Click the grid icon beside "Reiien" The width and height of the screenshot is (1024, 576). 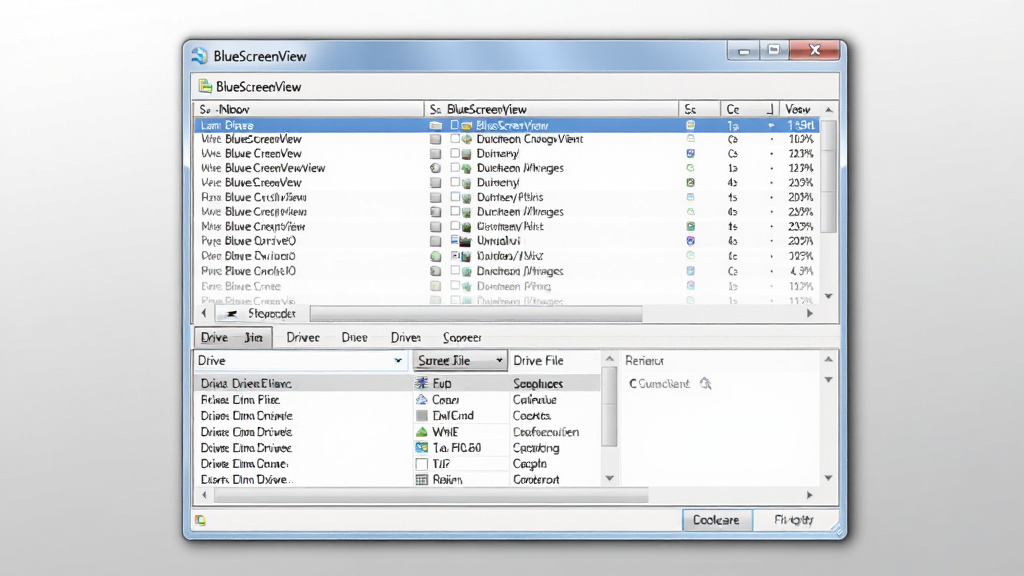pos(422,480)
